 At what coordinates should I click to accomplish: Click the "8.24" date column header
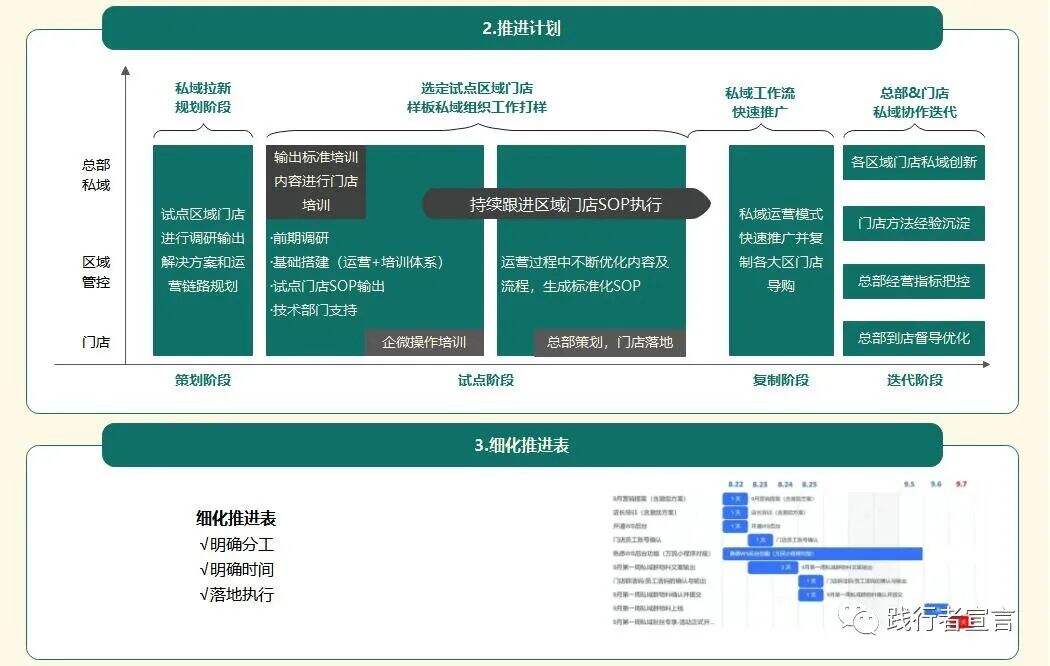[x=785, y=484]
